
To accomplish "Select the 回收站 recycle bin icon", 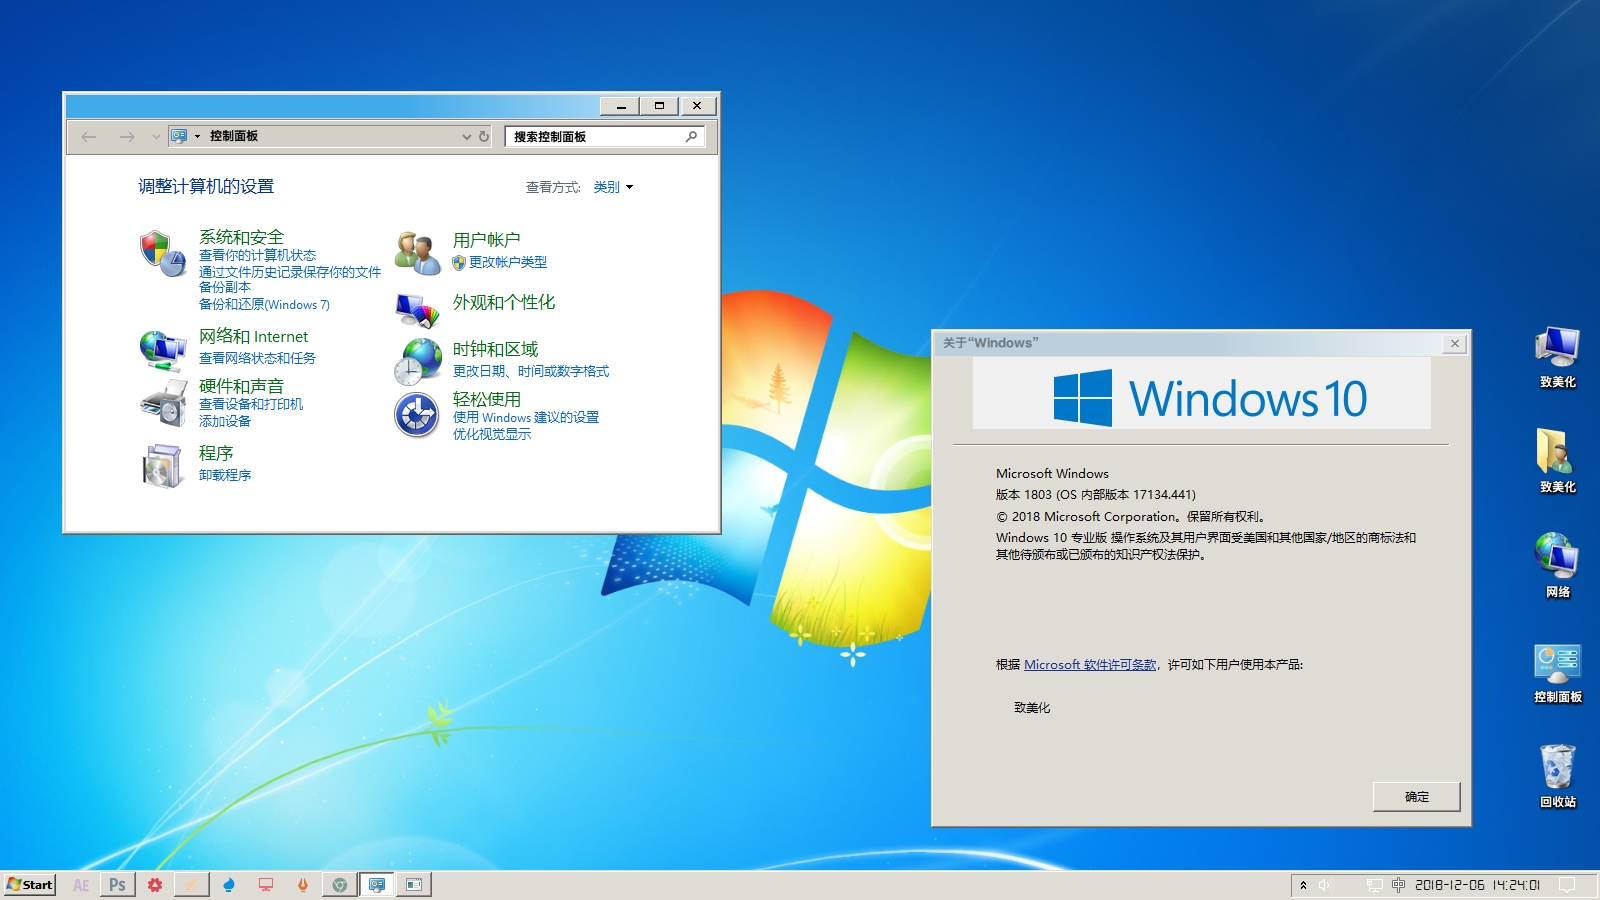I will tap(1557, 776).
